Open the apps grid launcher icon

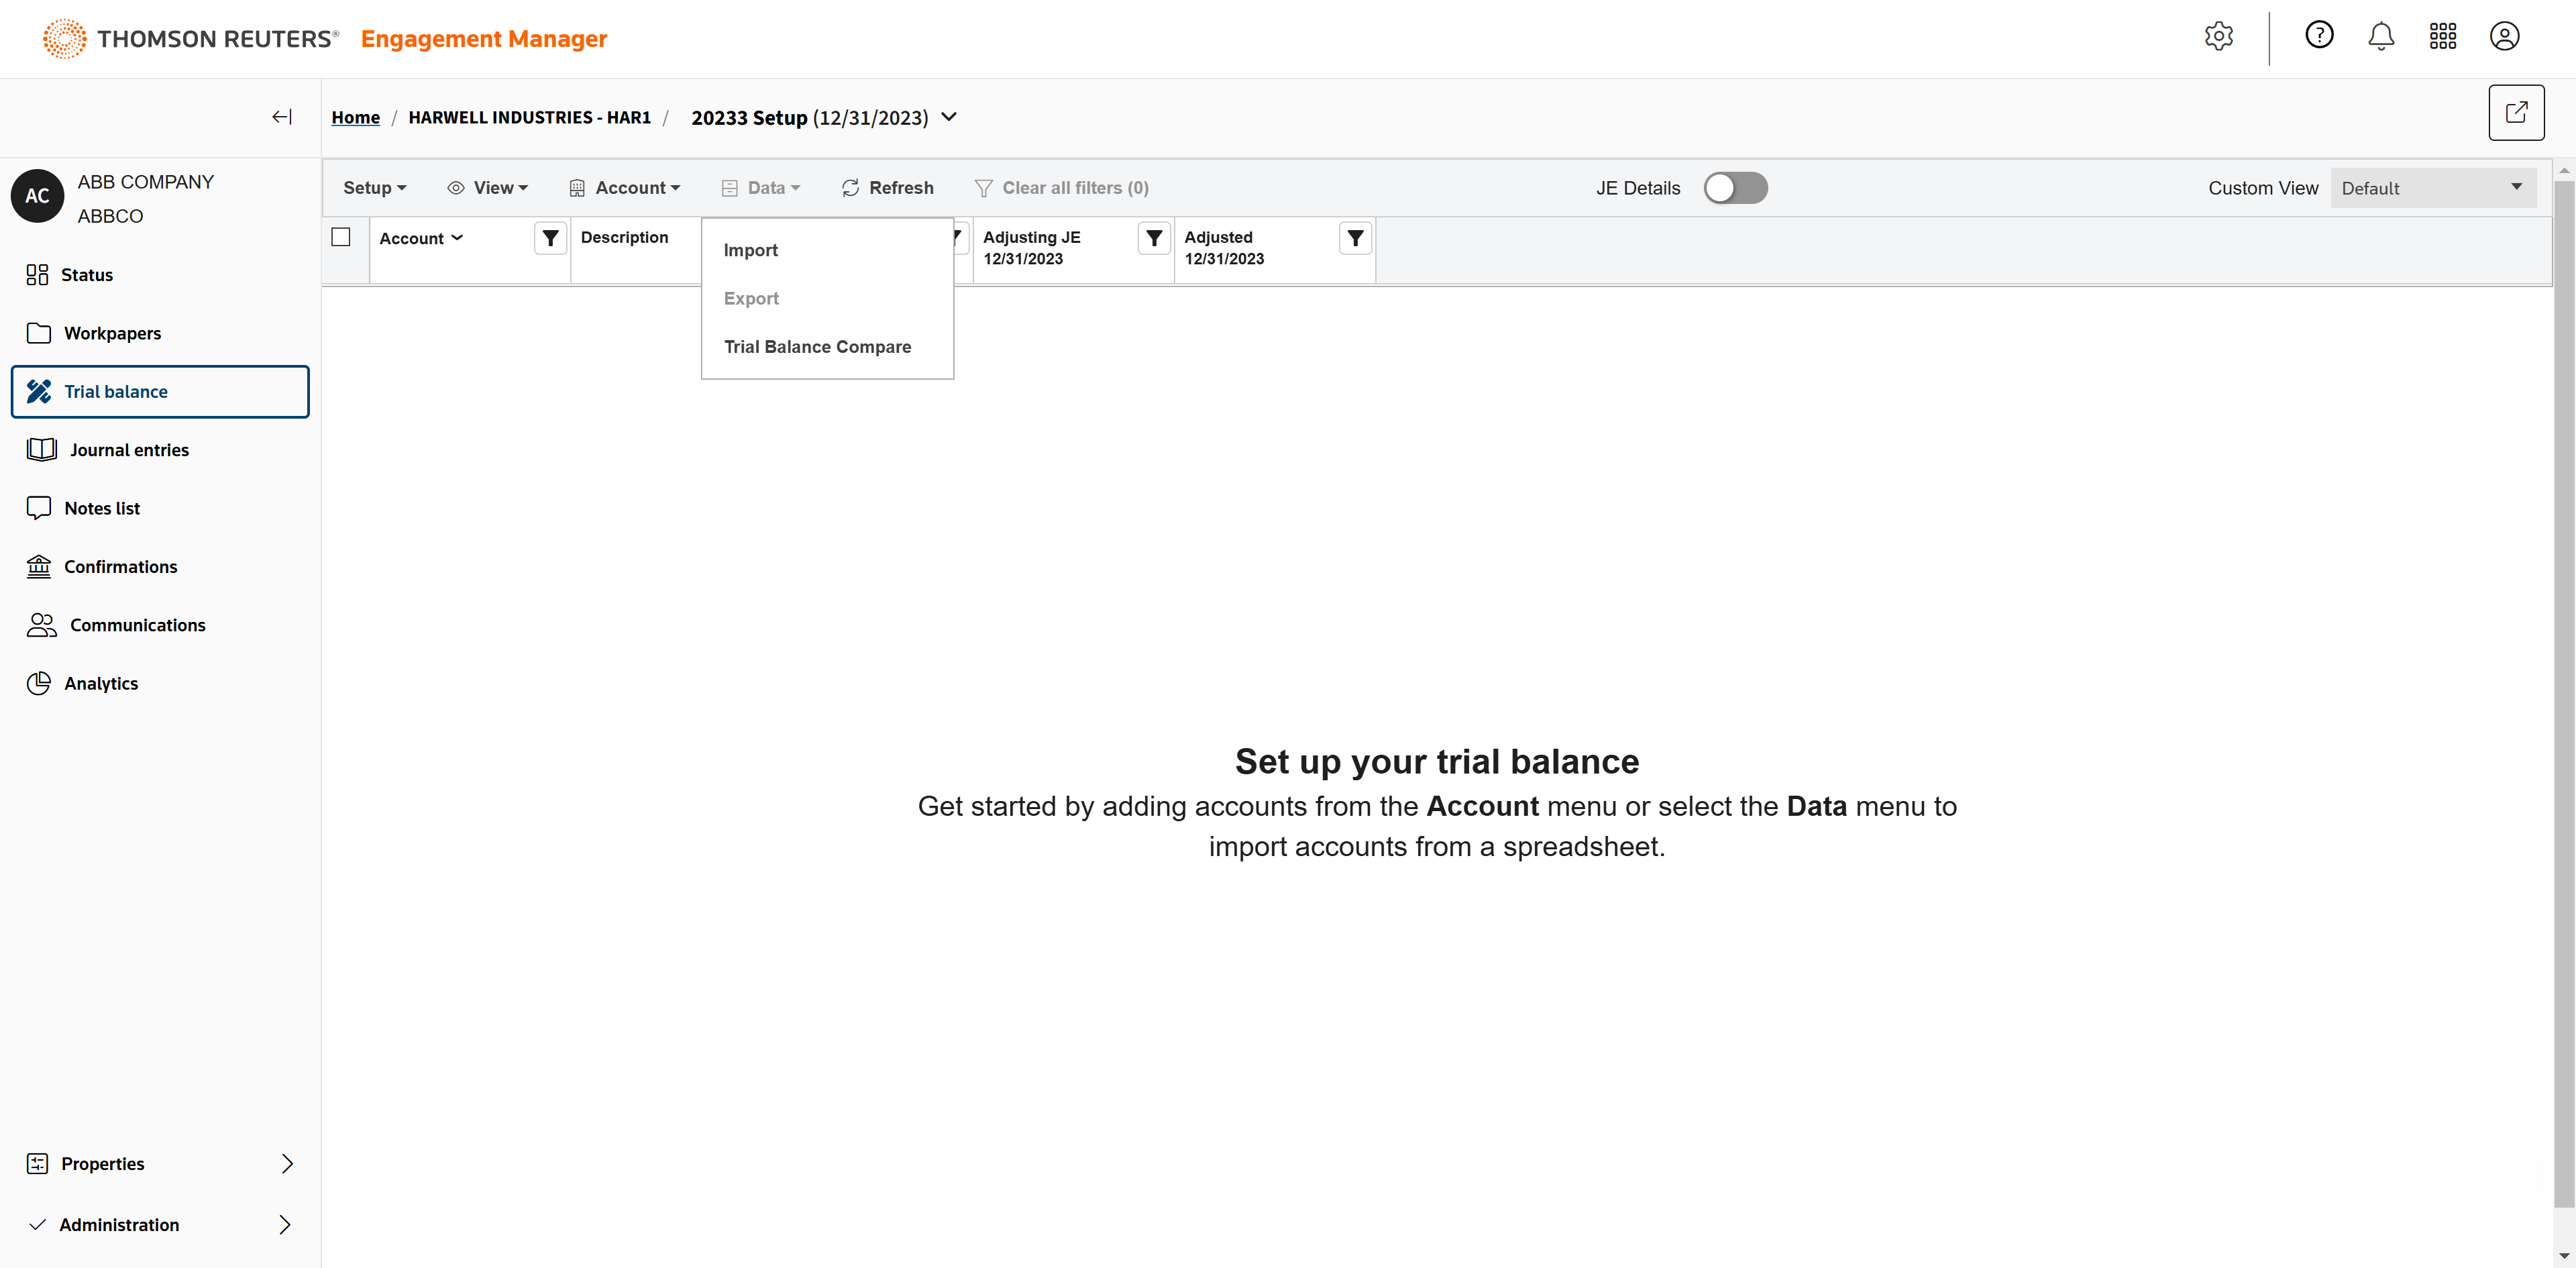coord(2442,37)
